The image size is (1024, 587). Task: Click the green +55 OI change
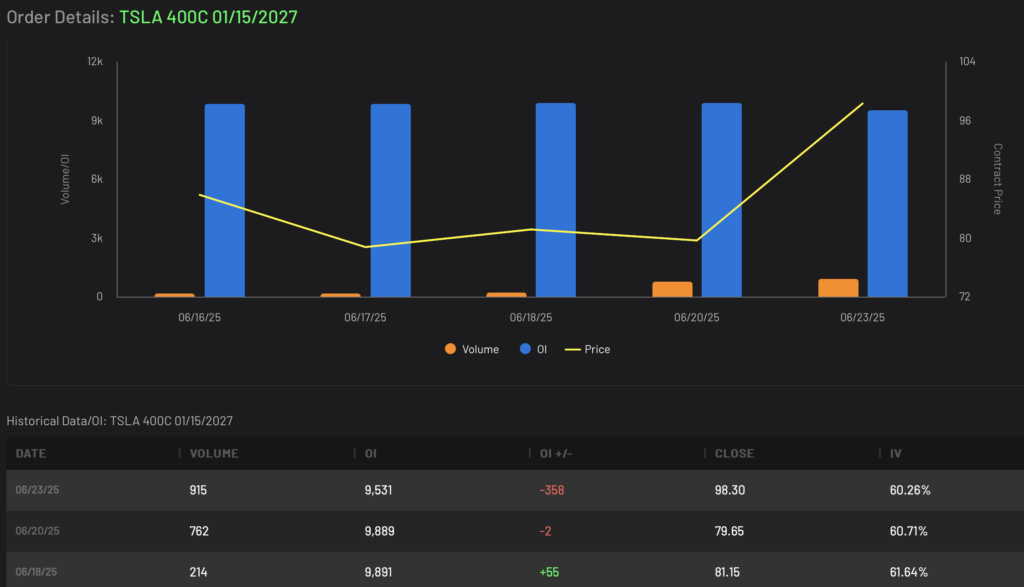(x=549, y=573)
